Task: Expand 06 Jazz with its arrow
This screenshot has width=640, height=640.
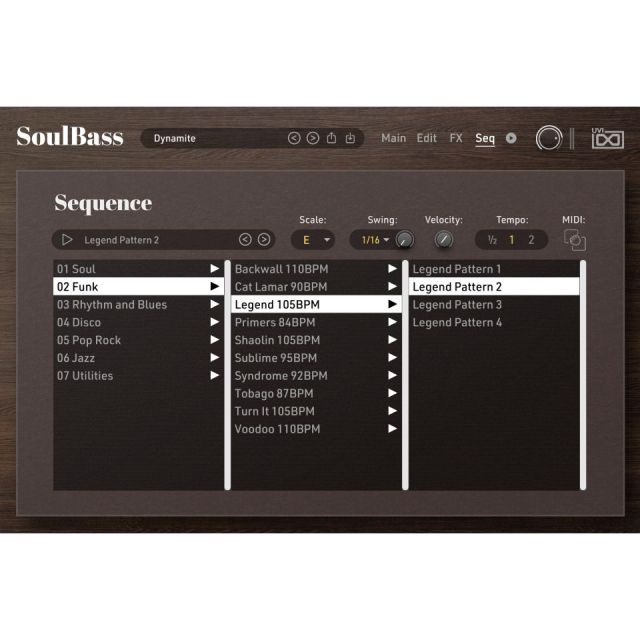Action: tap(215, 358)
